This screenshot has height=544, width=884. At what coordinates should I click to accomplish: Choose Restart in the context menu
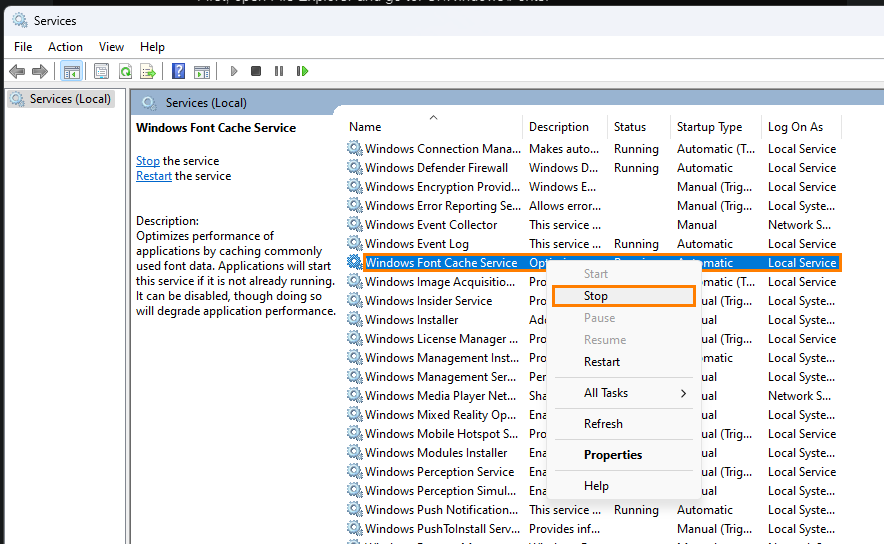pyautogui.click(x=624, y=362)
